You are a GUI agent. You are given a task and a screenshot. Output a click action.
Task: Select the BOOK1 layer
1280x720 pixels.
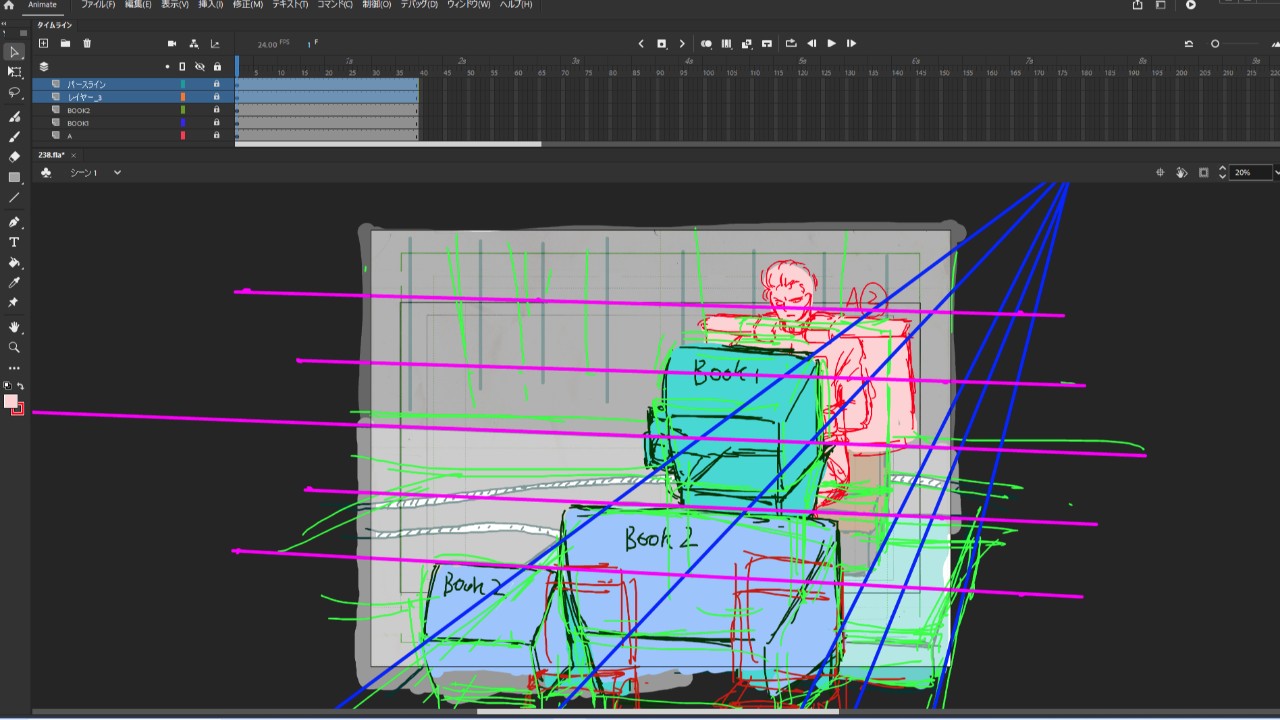79,123
